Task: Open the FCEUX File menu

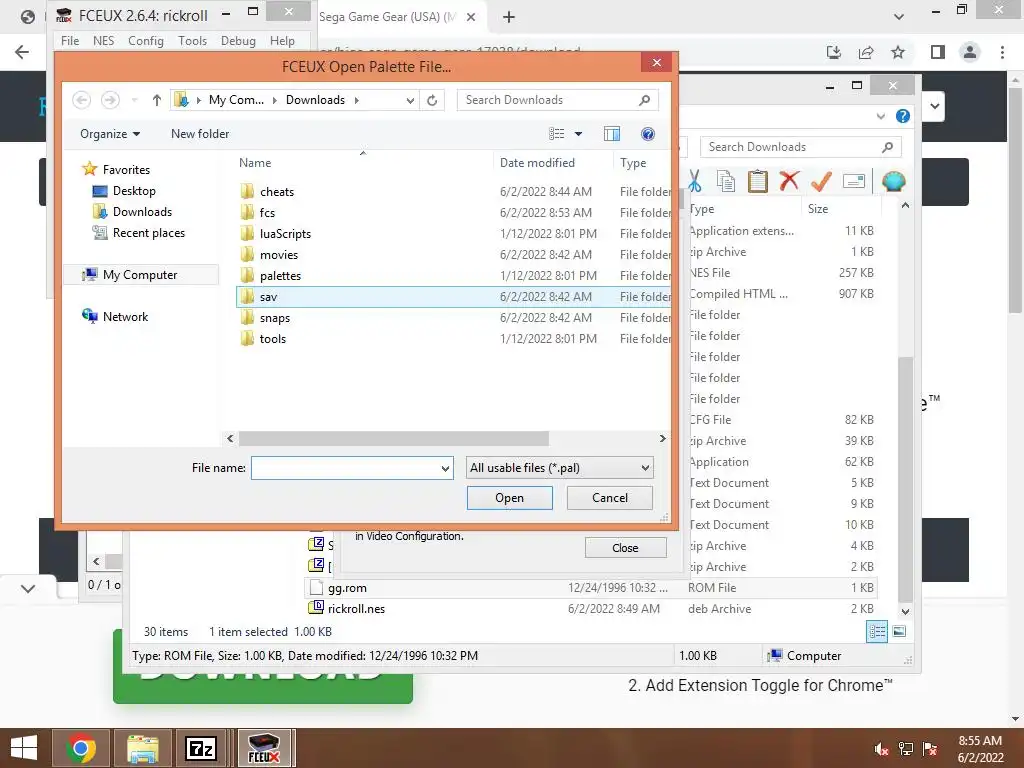Action: tap(70, 40)
